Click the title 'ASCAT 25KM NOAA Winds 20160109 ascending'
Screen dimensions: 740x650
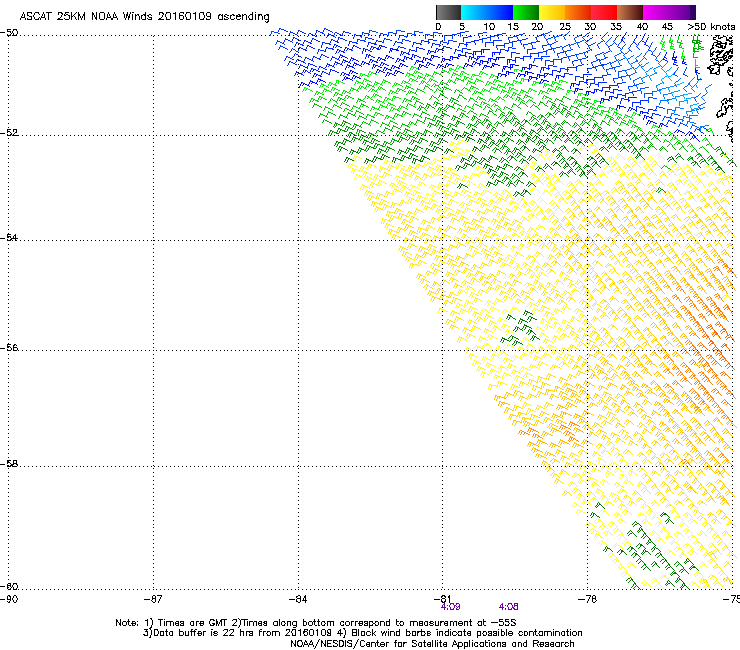click(144, 17)
